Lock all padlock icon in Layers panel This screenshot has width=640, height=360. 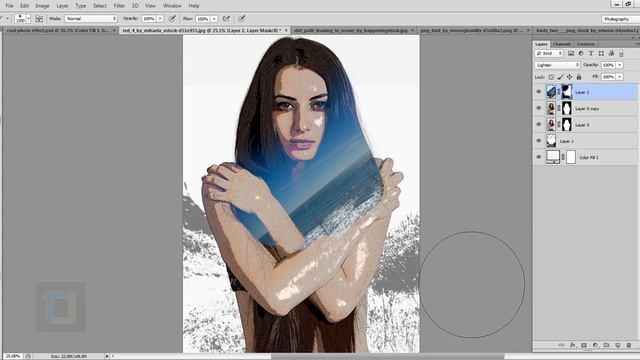click(x=579, y=77)
